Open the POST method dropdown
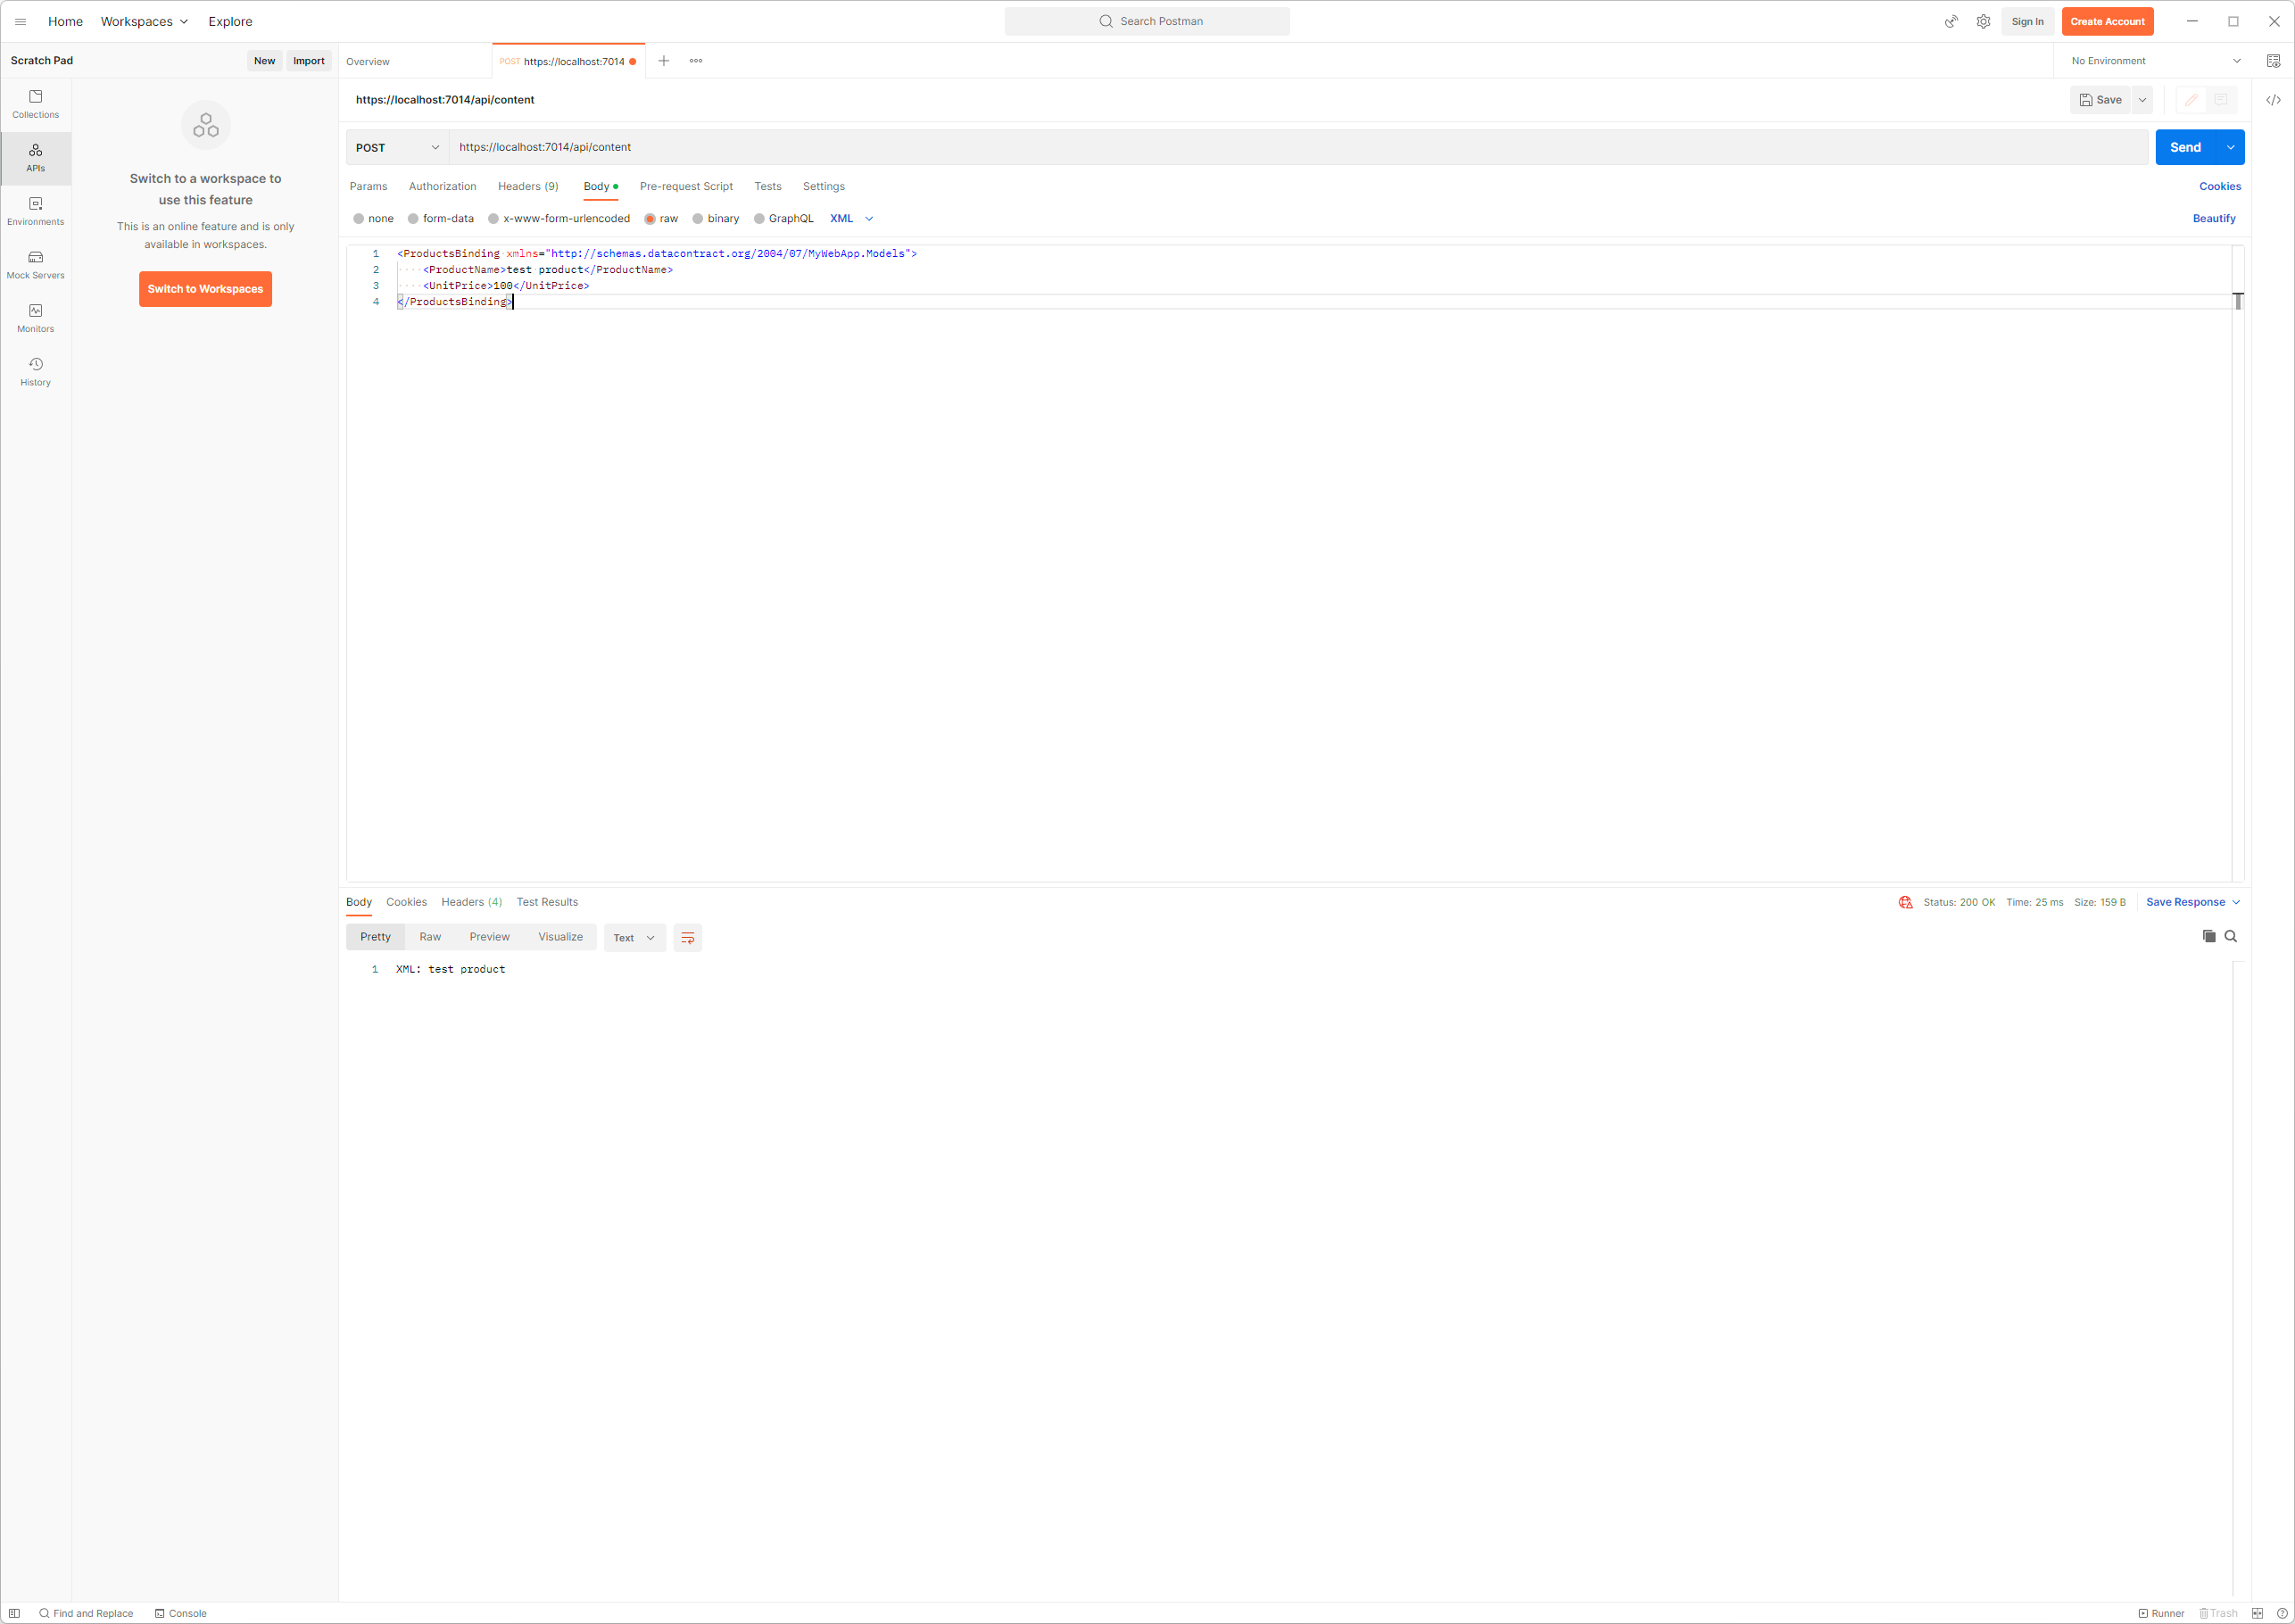 (397, 148)
